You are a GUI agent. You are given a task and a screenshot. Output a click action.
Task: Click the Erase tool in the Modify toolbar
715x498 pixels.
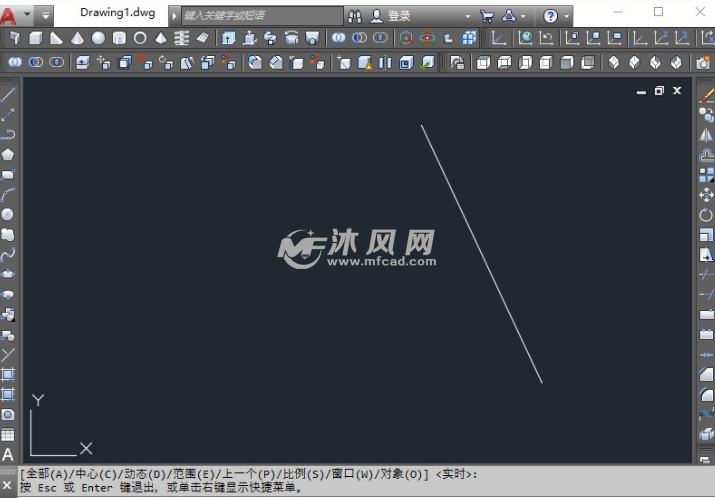(706, 95)
